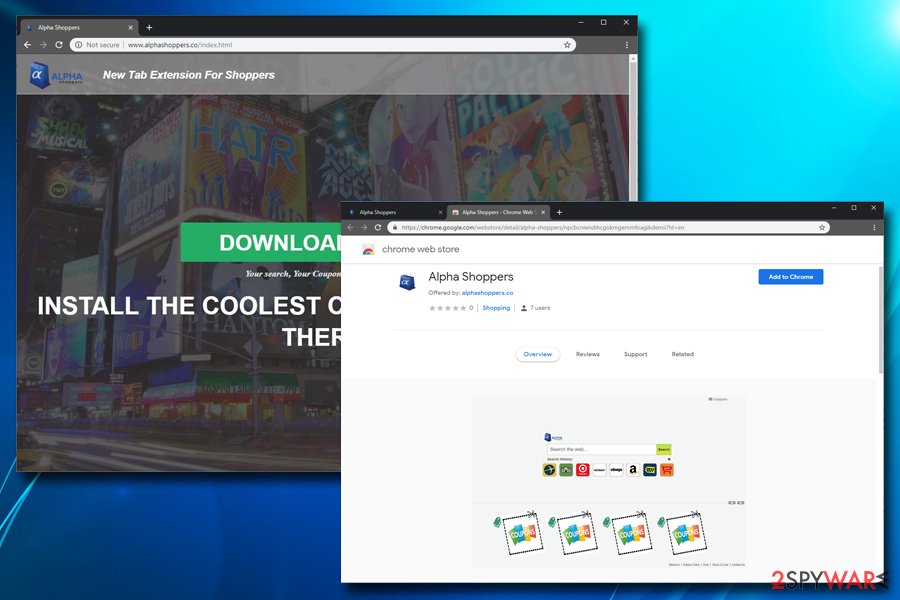Close the Chrome Web Store tab
Image resolution: width=900 pixels, height=600 pixels.
(543, 212)
